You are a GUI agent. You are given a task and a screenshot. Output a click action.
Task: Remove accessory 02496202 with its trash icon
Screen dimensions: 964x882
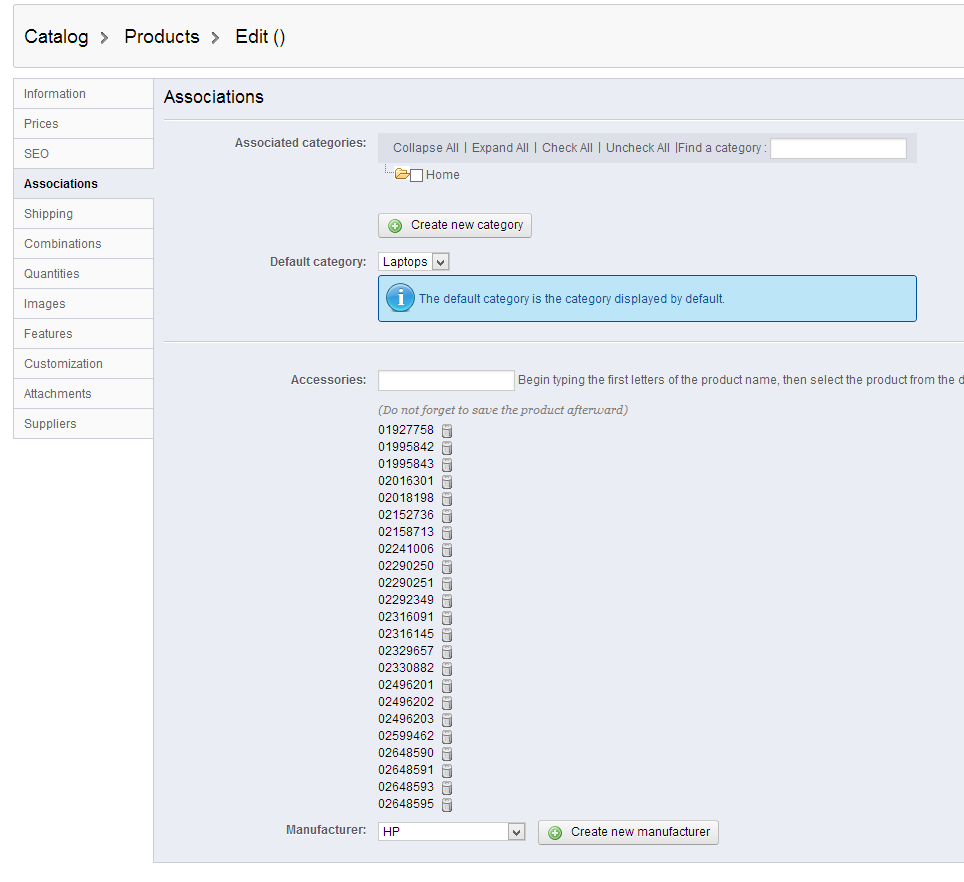[x=447, y=703]
